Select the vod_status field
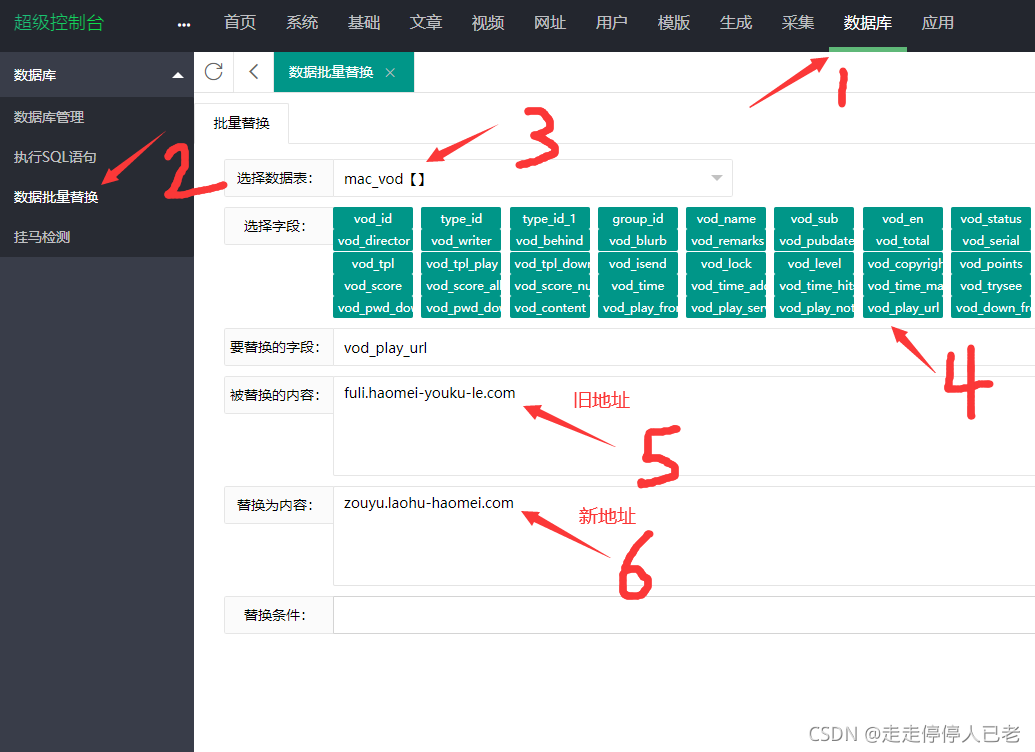The height and width of the screenshot is (752, 1035). pos(990,218)
